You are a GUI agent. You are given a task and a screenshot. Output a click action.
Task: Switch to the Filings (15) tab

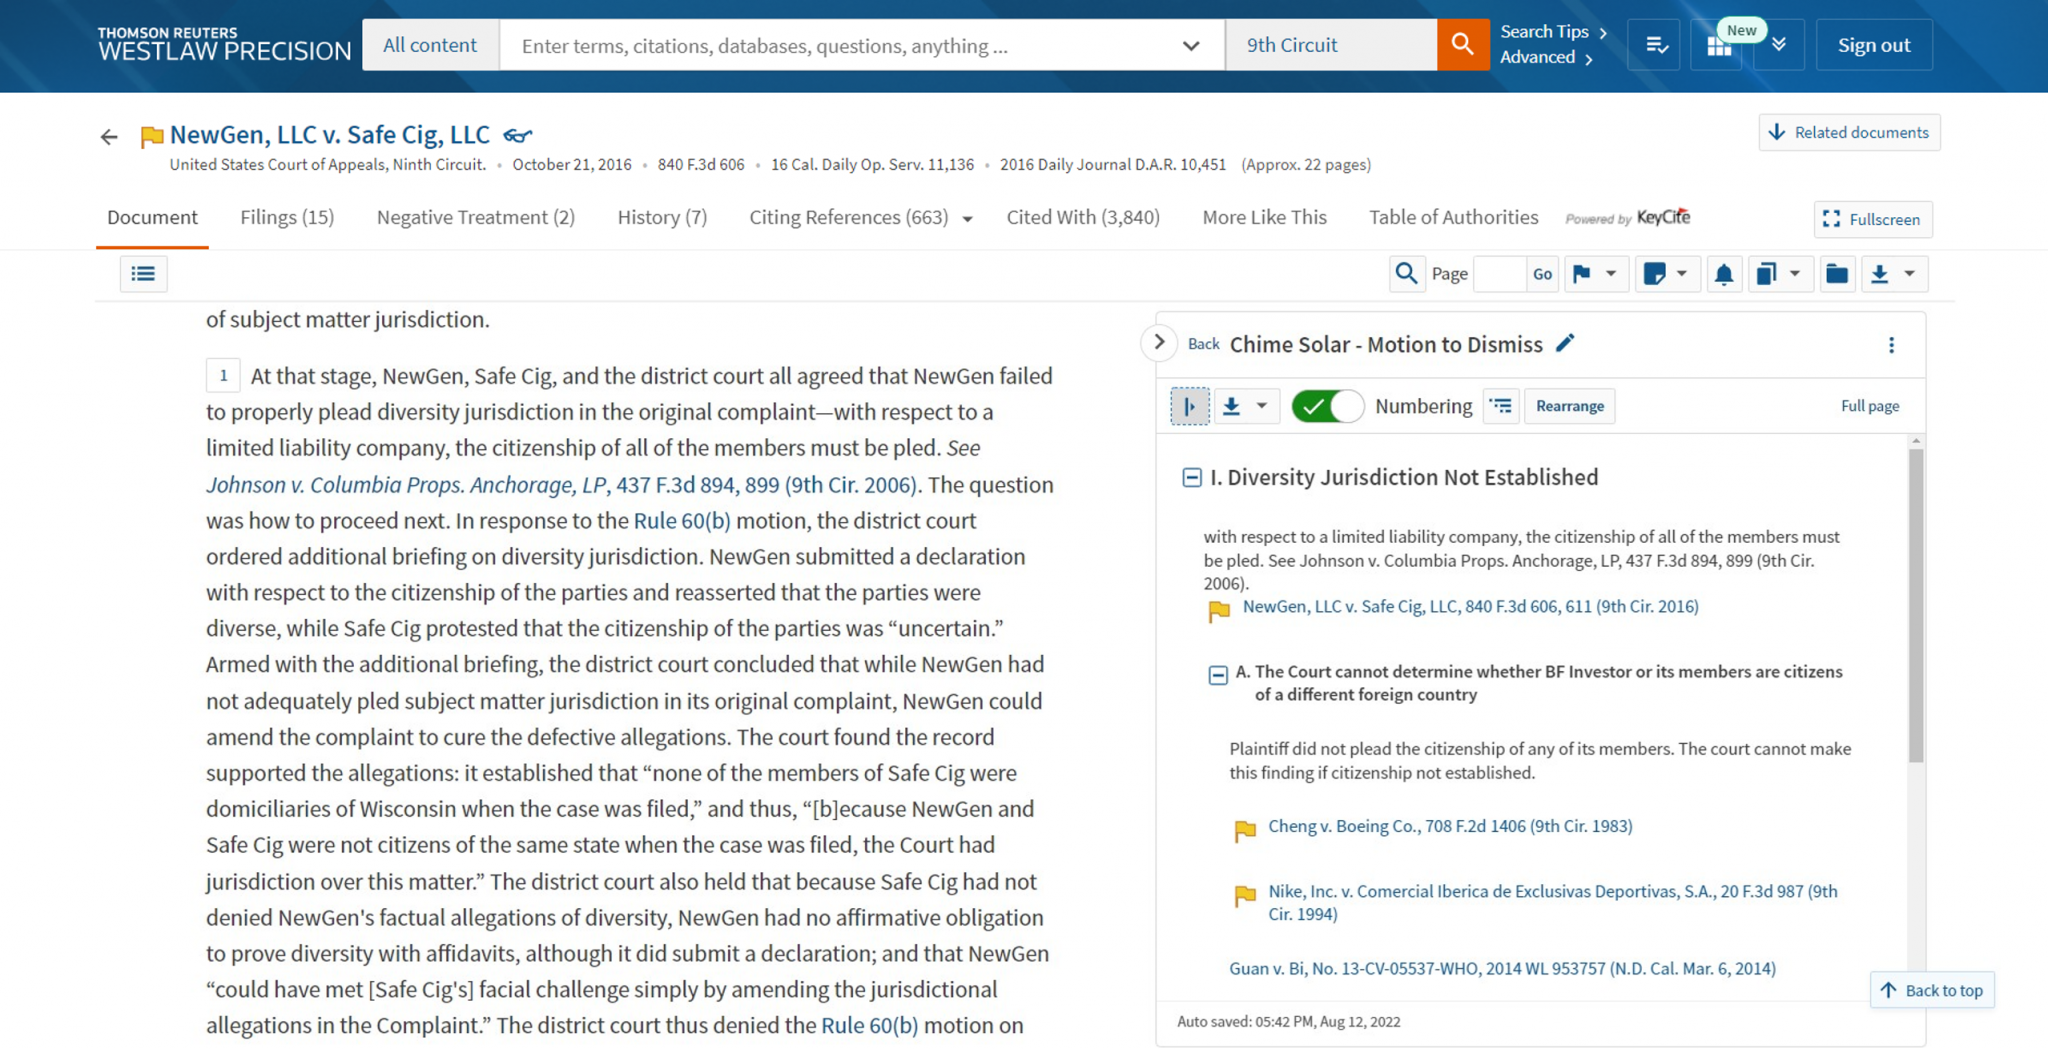click(286, 217)
